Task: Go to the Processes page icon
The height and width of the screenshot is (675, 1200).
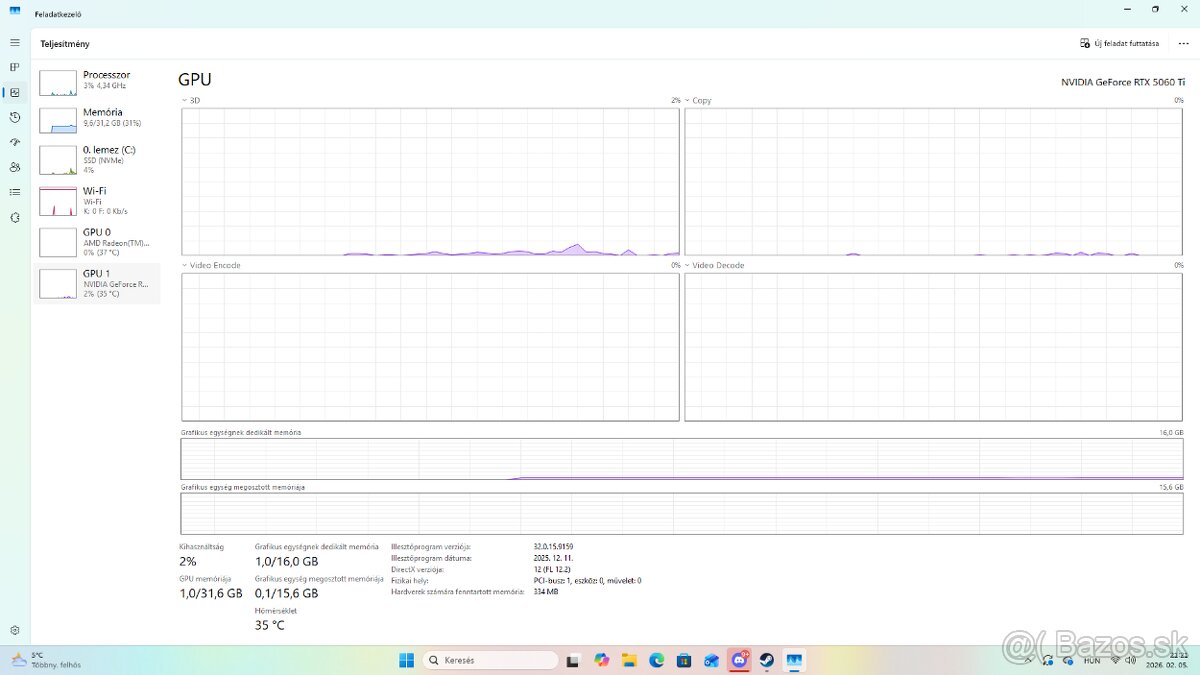Action: pos(14,67)
